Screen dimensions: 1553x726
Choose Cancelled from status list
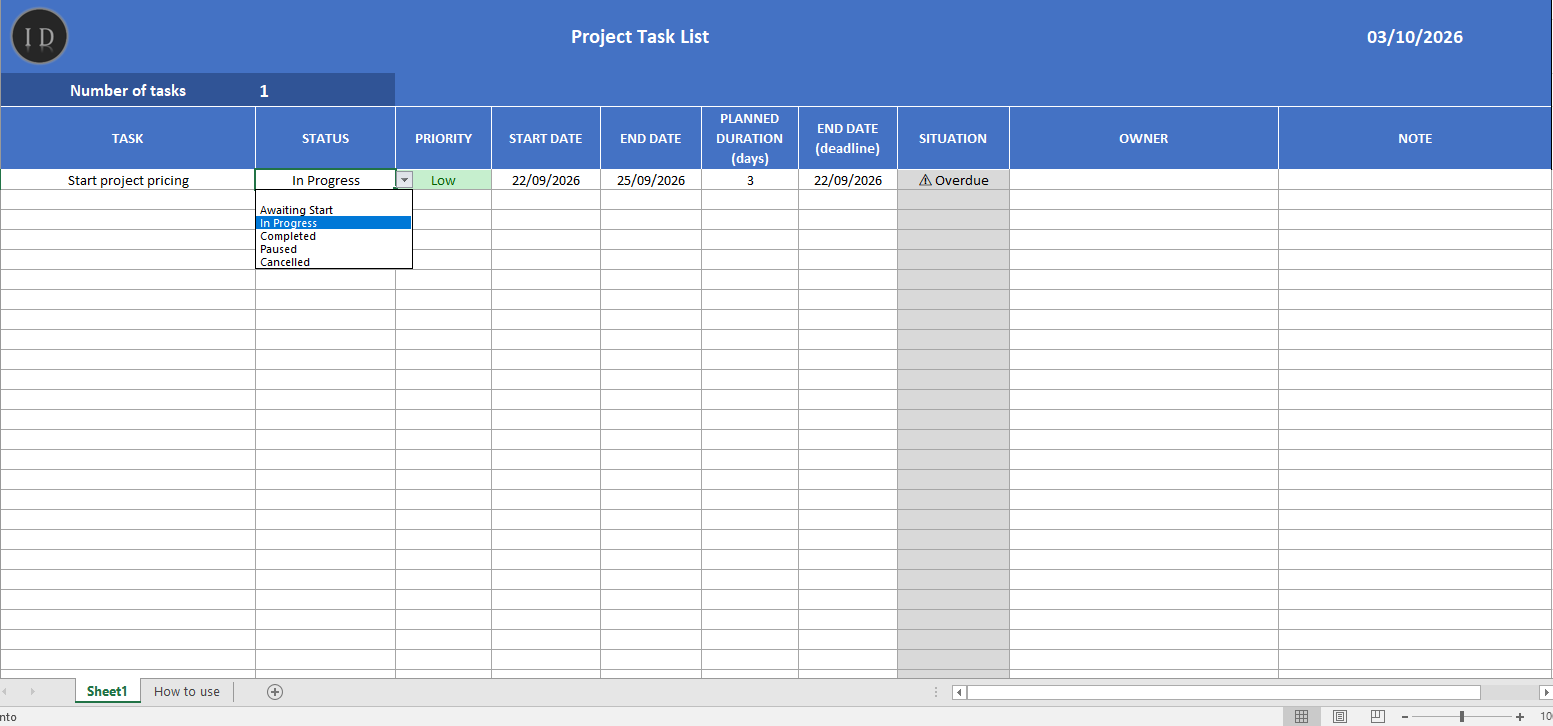click(x=334, y=262)
